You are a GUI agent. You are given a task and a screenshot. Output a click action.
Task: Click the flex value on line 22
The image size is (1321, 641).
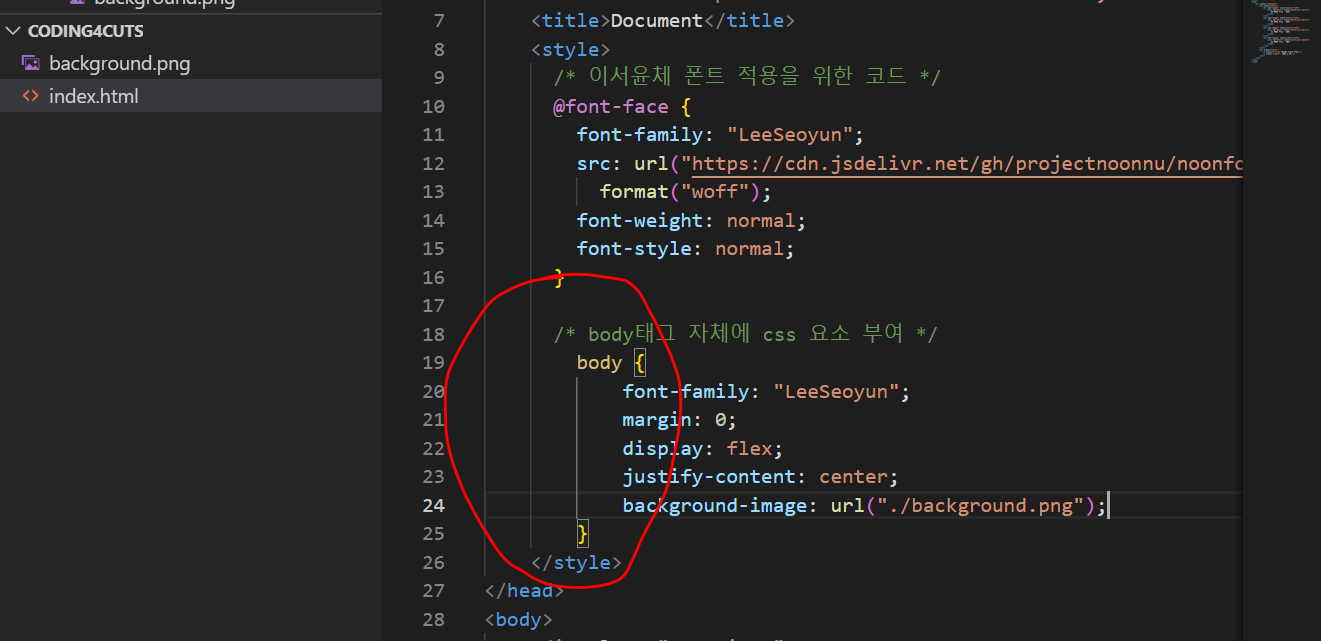749,448
